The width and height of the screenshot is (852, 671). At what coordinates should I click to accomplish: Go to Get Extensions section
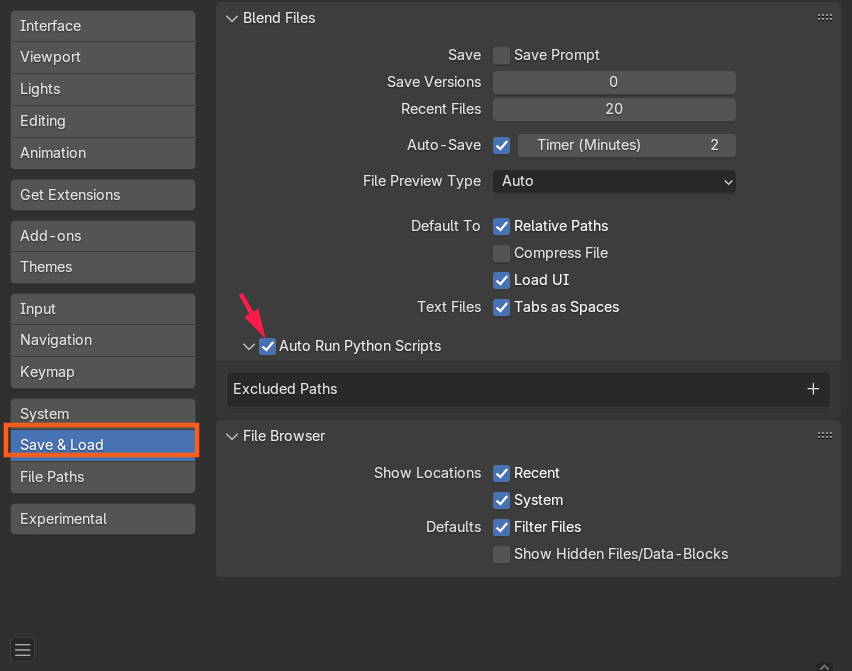103,195
